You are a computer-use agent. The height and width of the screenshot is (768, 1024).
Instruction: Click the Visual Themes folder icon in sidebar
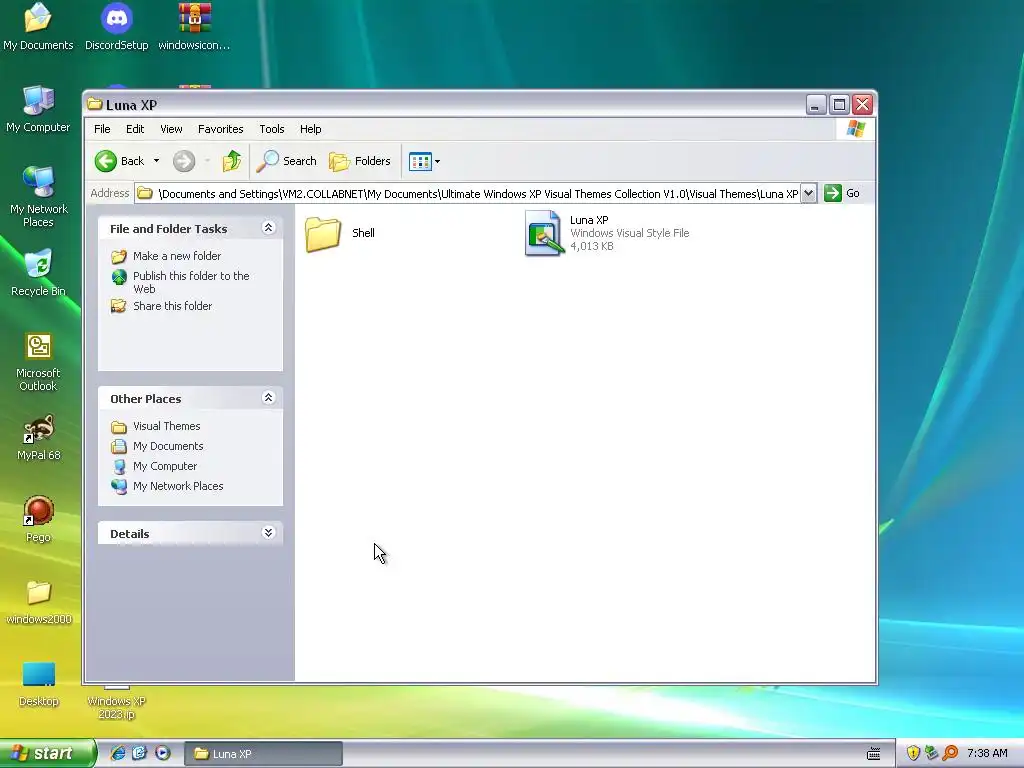[119, 426]
